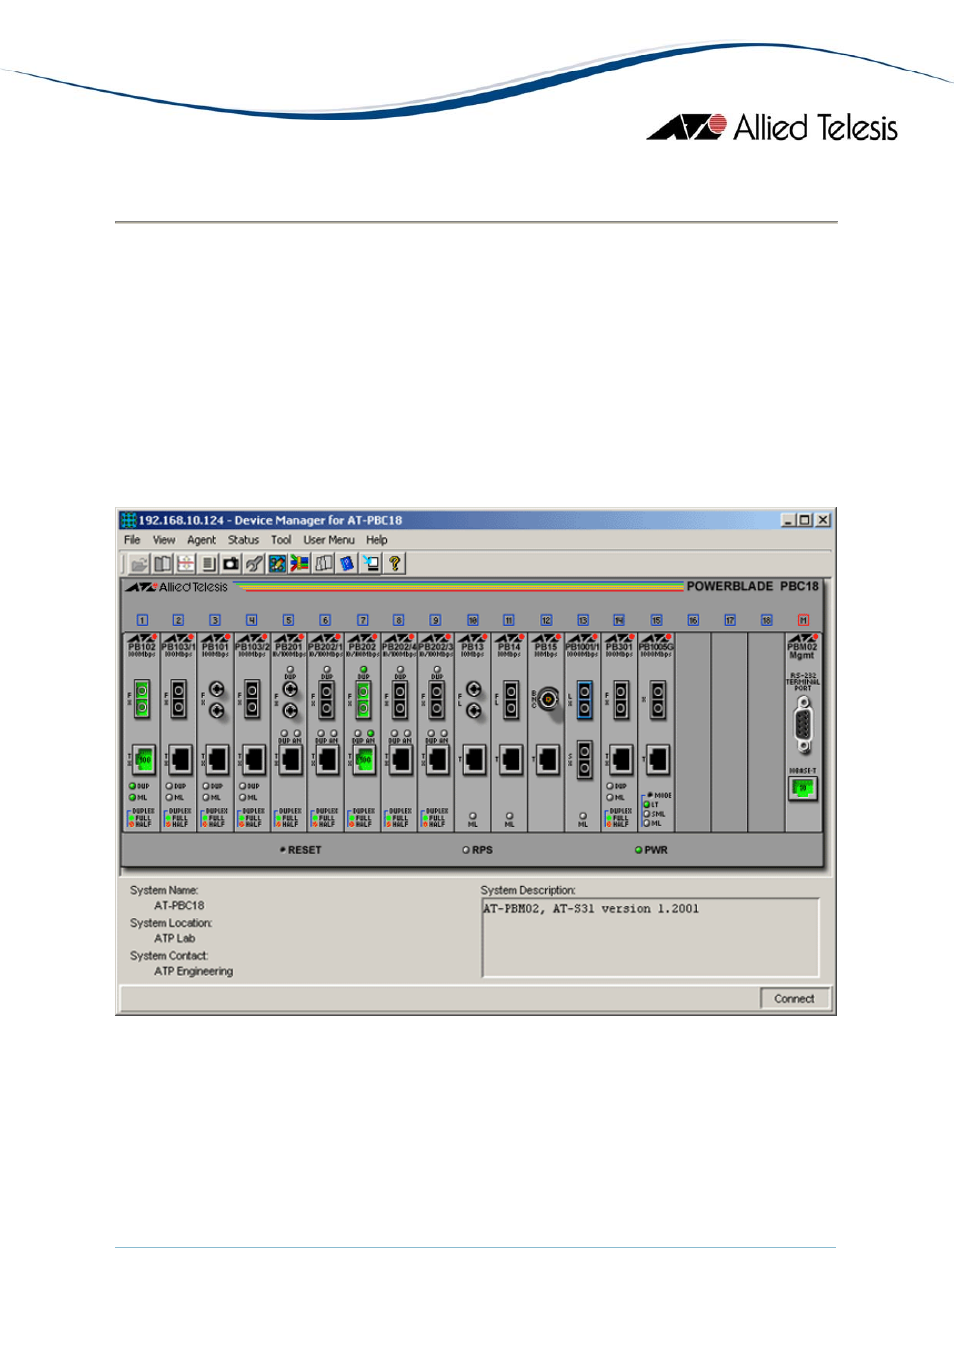The image size is (954, 1350).
Task: Click the yellow question mark help icon
Action: click(395, 564)
